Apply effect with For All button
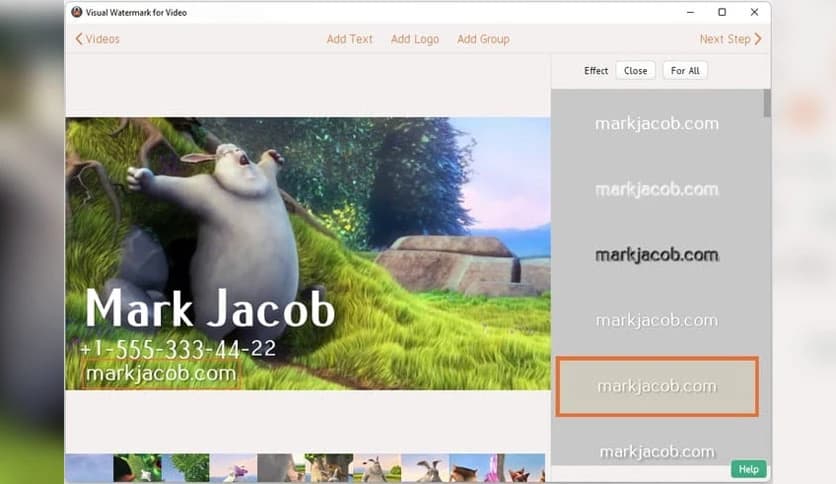Image resolution: width=836 pixels, height=484 pixels. click(x=685, y=70)
